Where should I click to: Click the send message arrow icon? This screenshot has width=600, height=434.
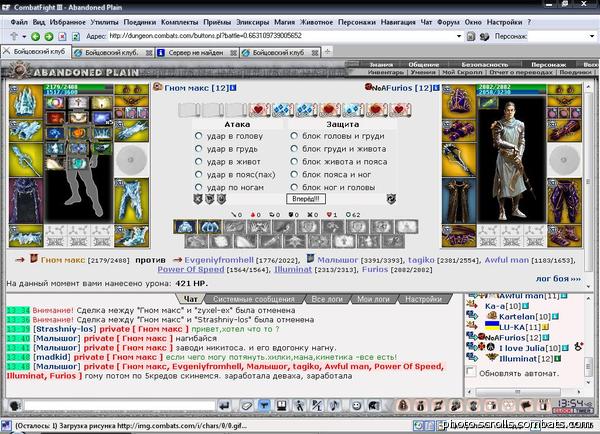(x=225, y=405)
